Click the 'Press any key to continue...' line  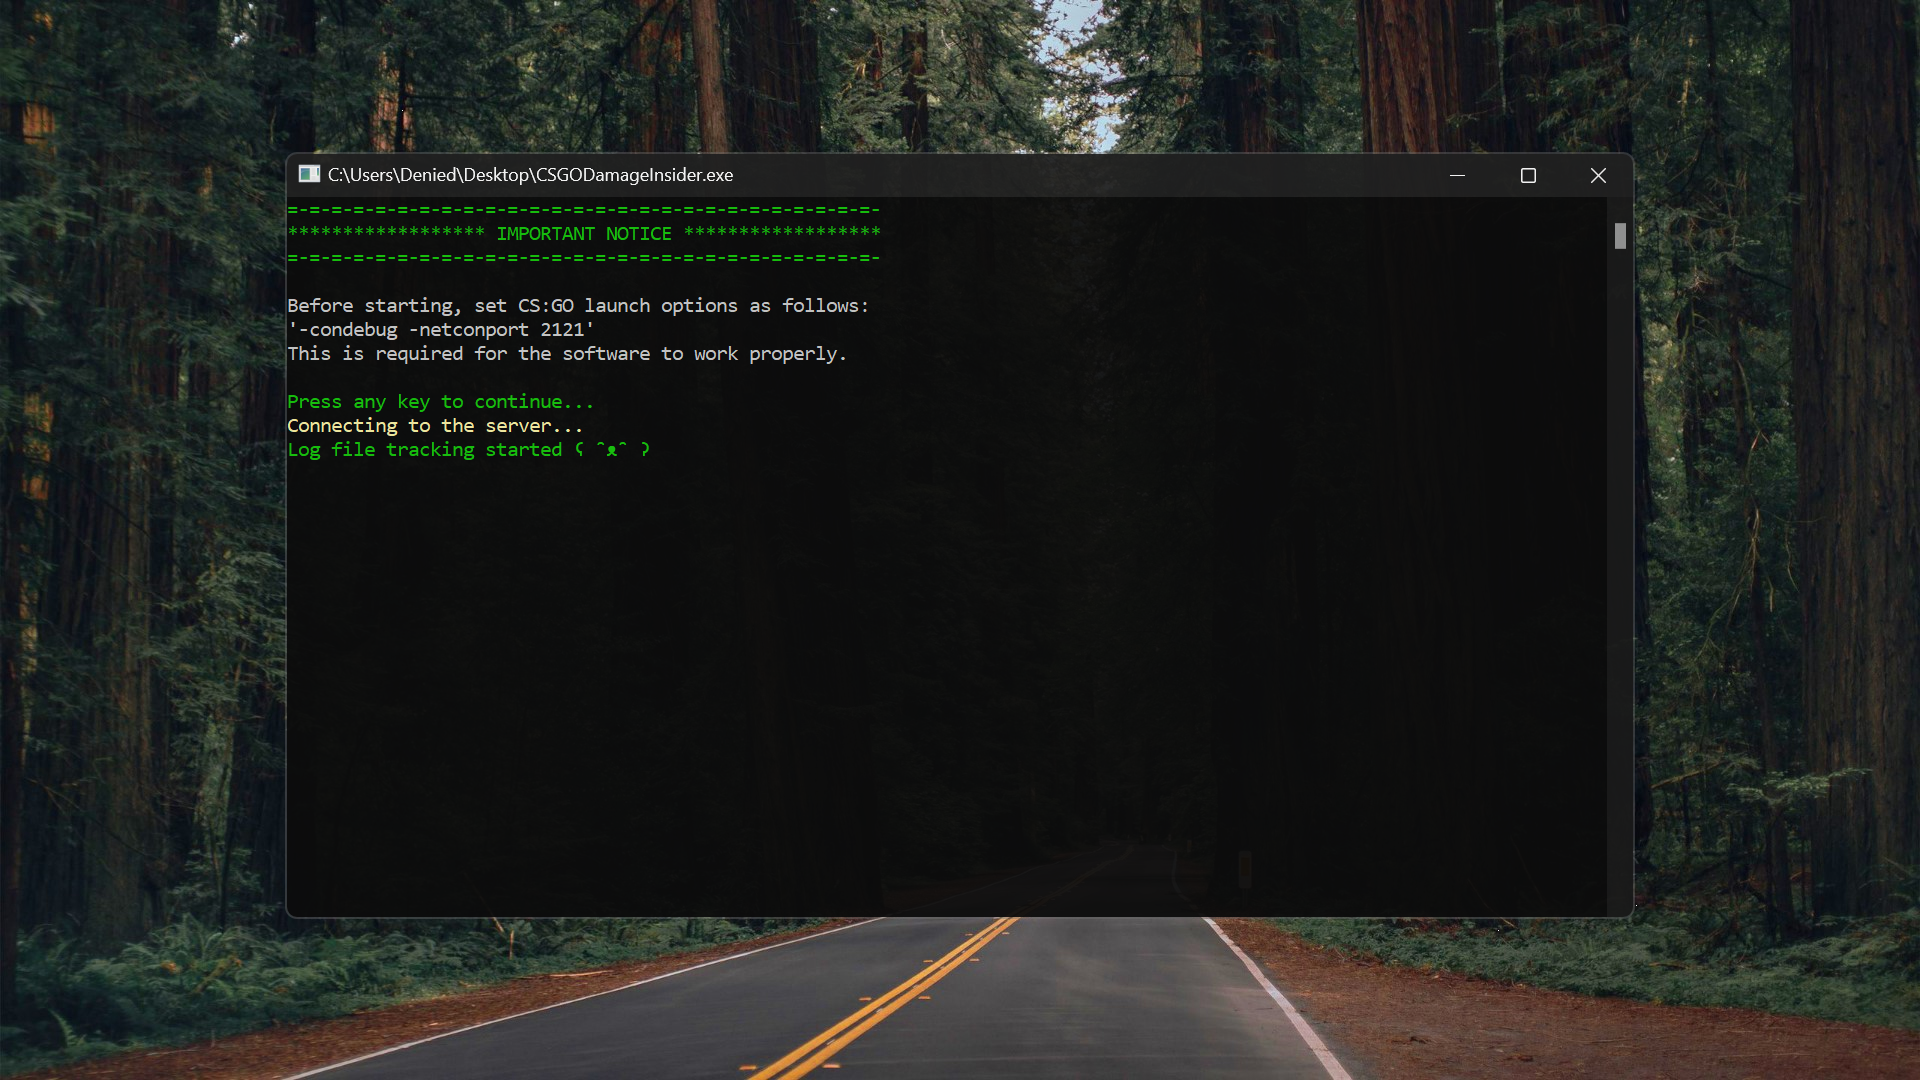(x=440, y=402)
